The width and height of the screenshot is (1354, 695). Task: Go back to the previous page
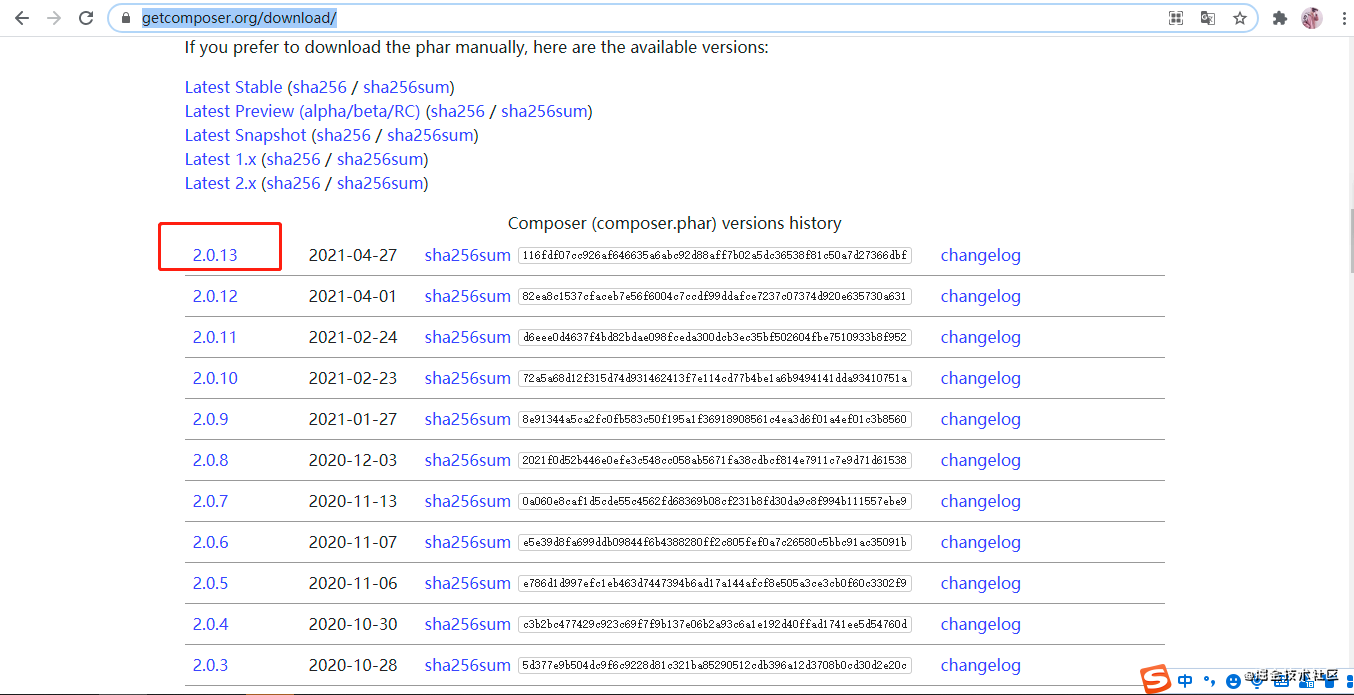(21, 18)
